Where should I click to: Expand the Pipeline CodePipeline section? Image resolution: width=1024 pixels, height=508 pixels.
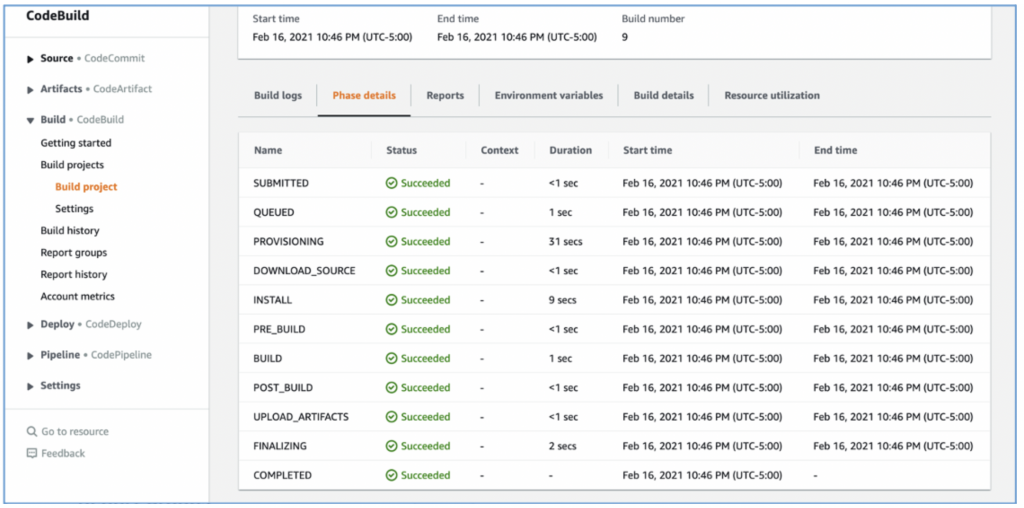tap(31, 355)
